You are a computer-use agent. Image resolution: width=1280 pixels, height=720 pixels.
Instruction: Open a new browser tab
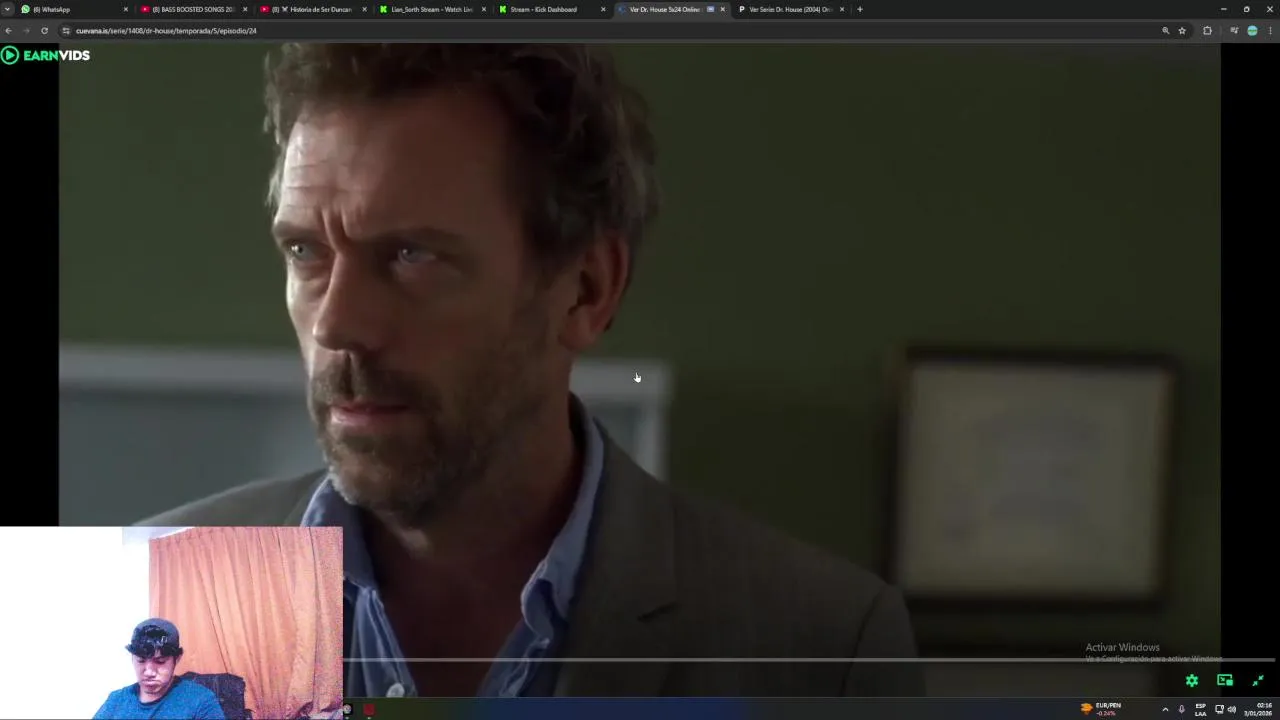(x=860, y=9)
